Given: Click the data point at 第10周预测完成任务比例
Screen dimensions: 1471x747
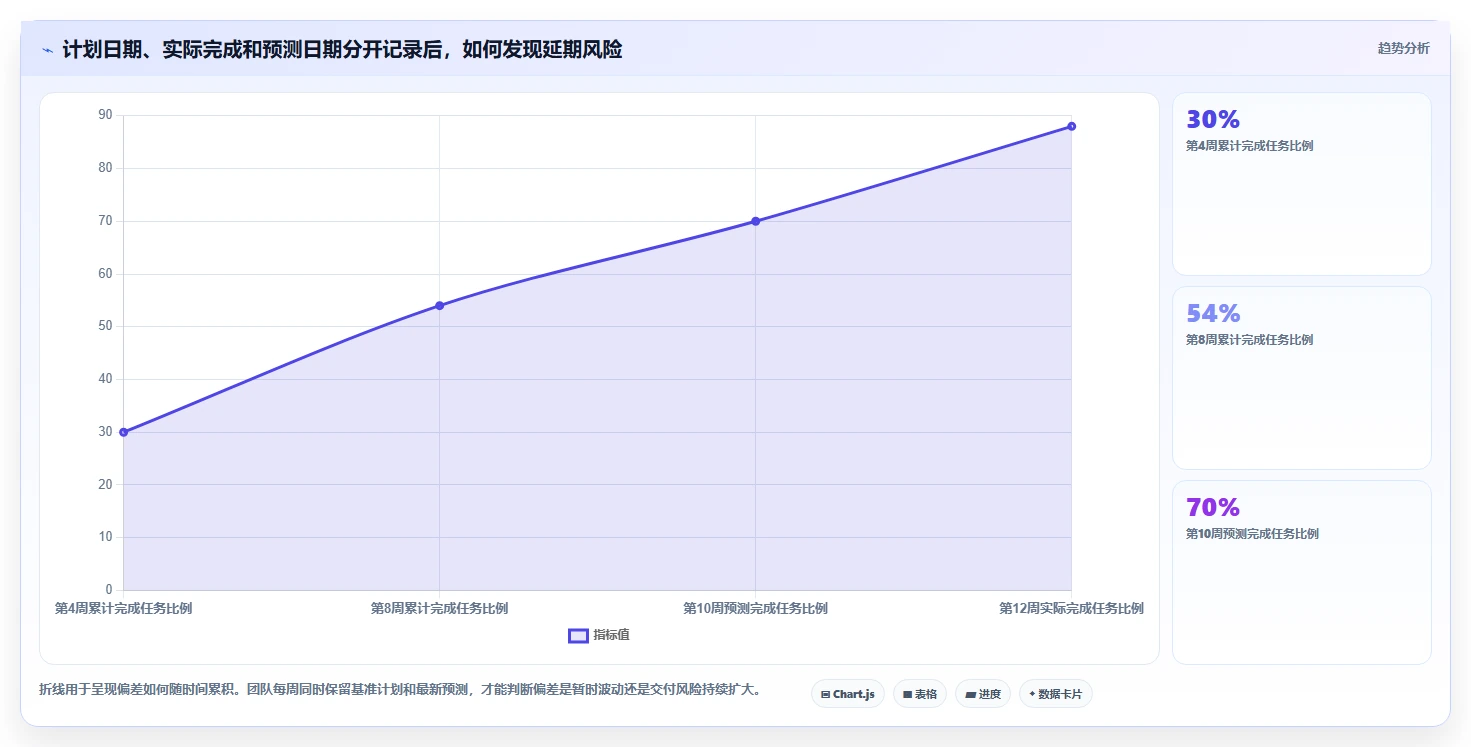Looking at the screenshot, I should 755,221.
